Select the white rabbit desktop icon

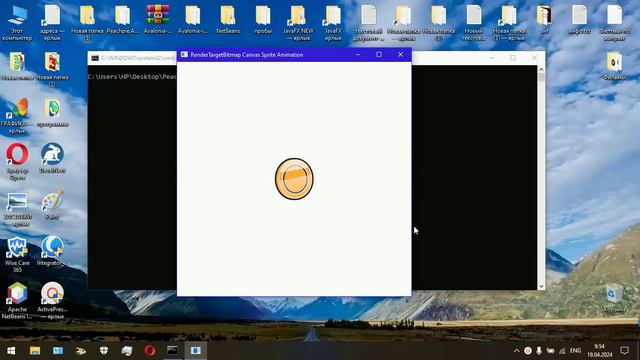[52, 158]
